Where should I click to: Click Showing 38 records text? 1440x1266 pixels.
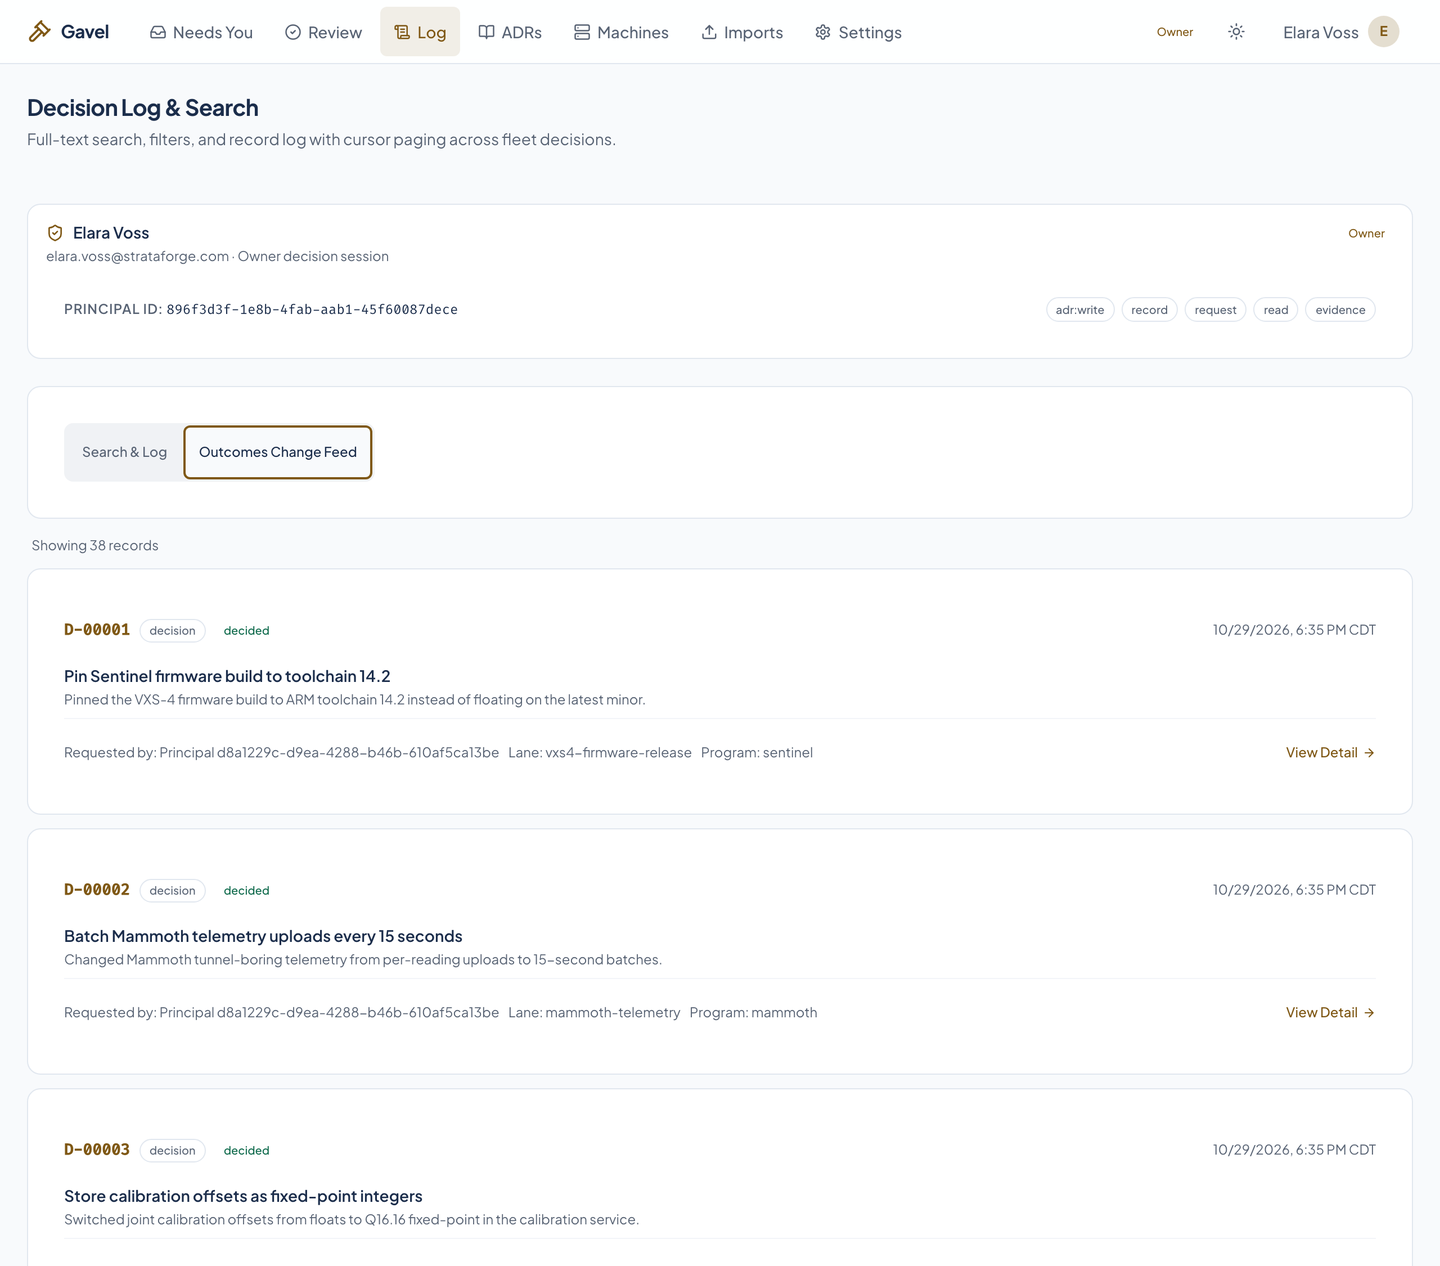[x=95, y=546]
